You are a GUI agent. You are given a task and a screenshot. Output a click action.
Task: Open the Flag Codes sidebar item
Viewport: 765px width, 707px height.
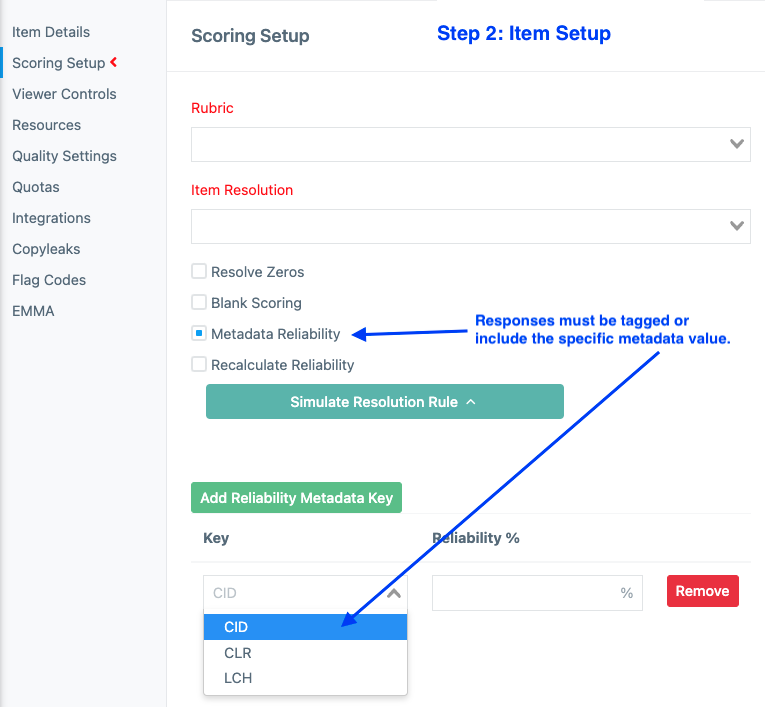[x=49, y=280]
